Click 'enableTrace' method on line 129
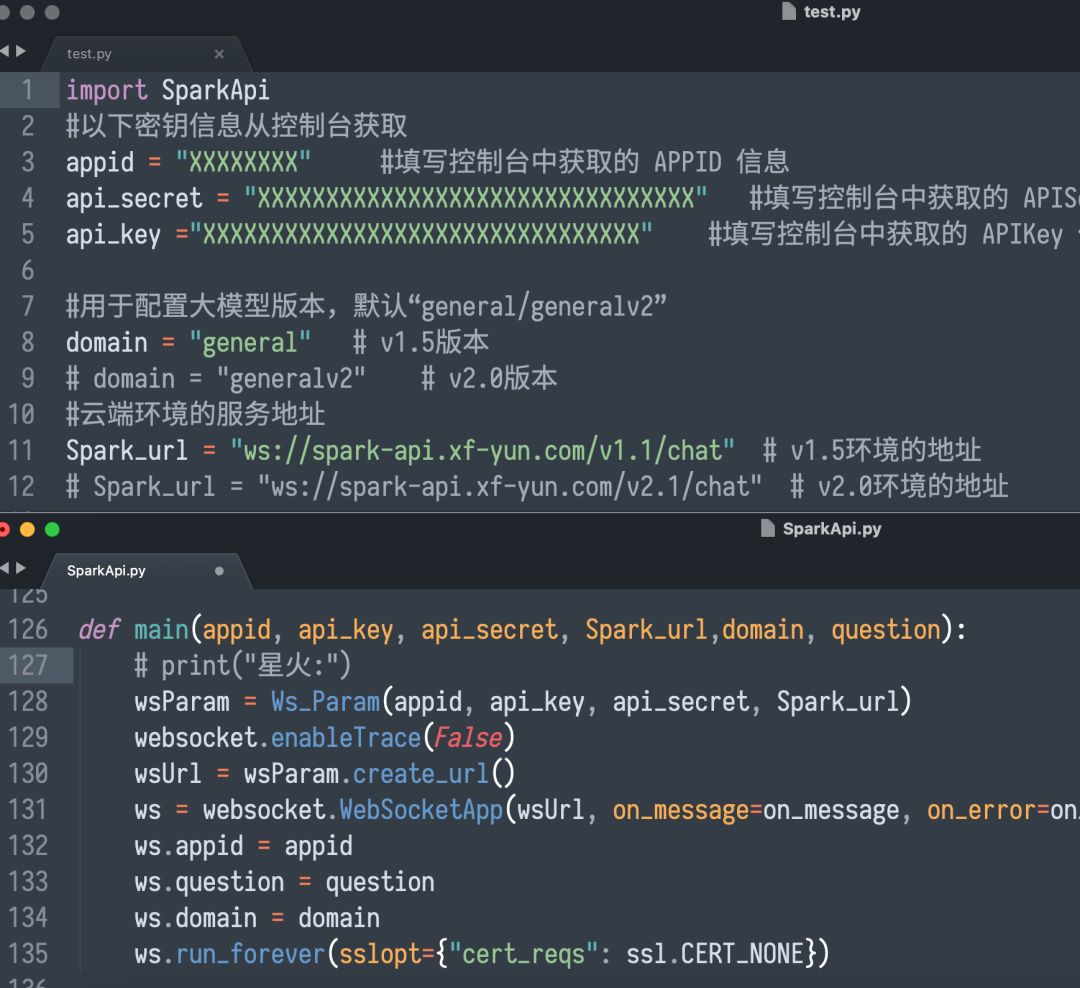 (346, 738)
